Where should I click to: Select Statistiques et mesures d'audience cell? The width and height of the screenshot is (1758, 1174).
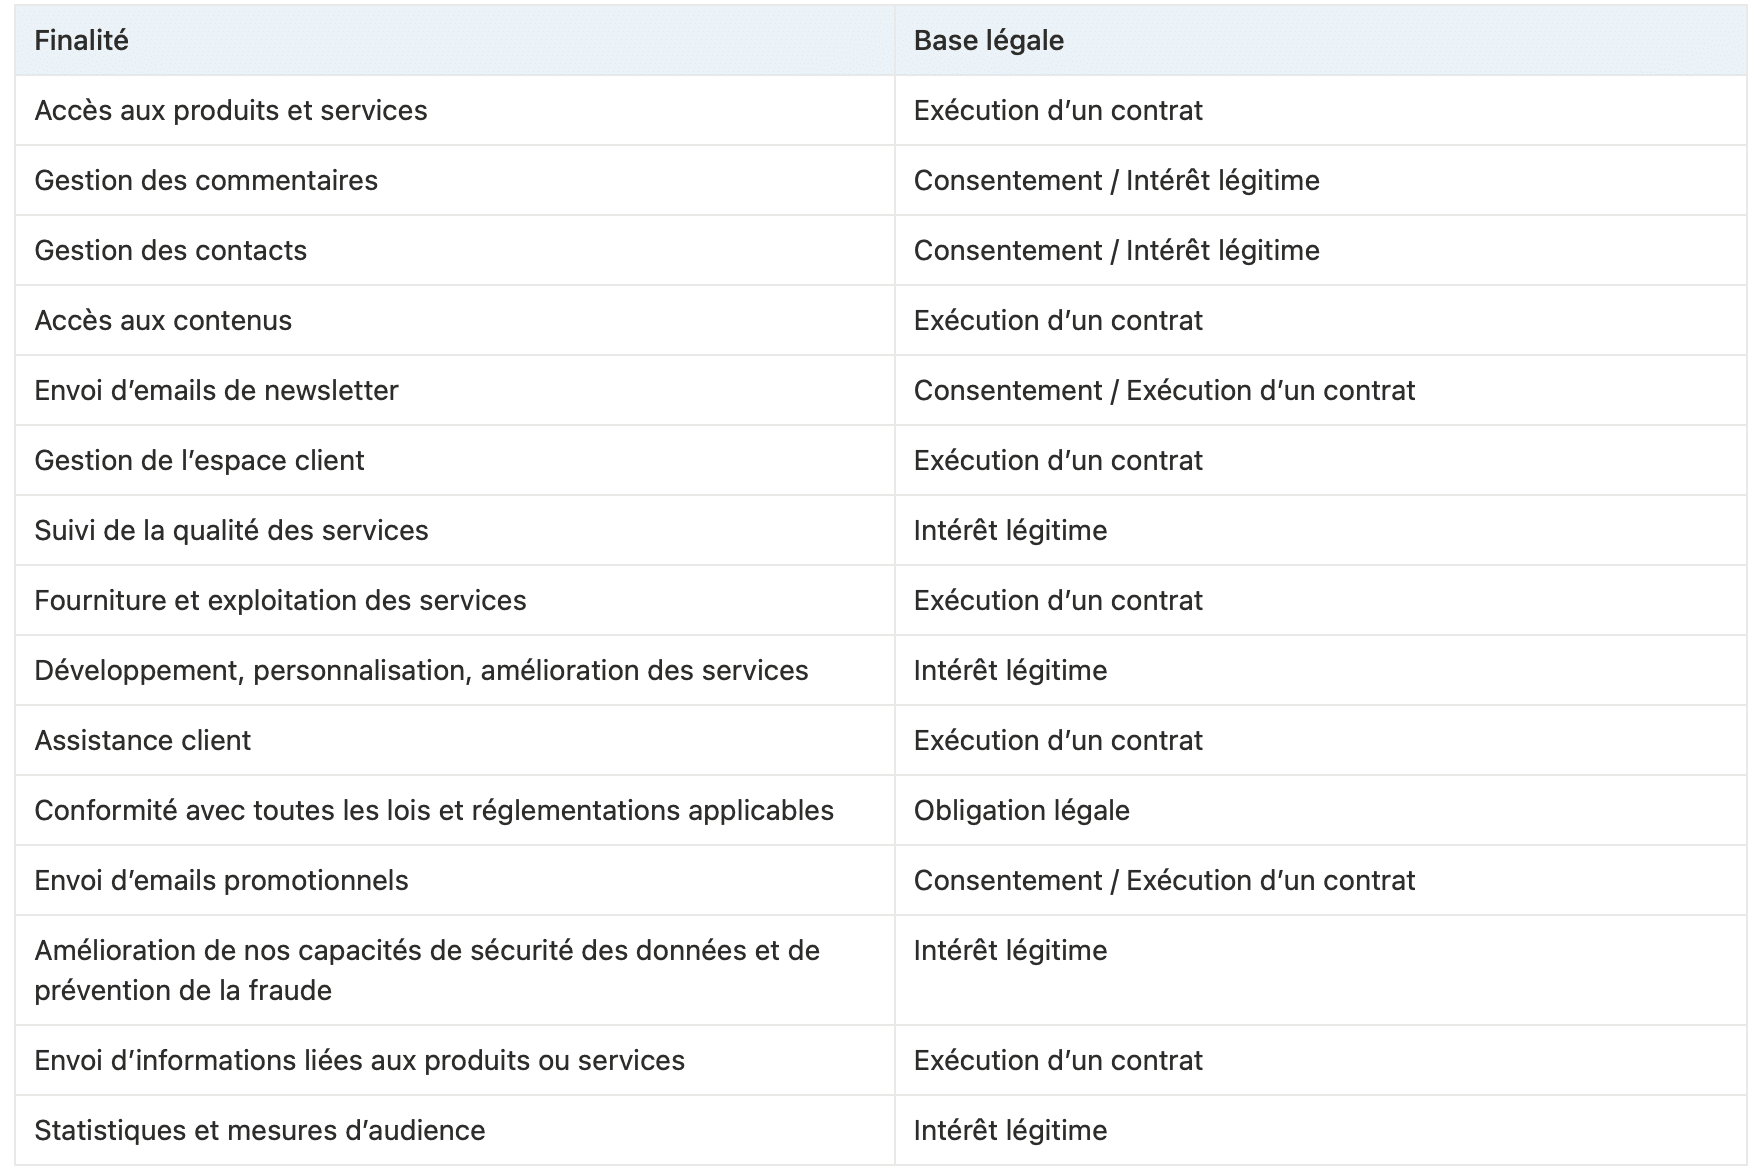click(455, 1130)
